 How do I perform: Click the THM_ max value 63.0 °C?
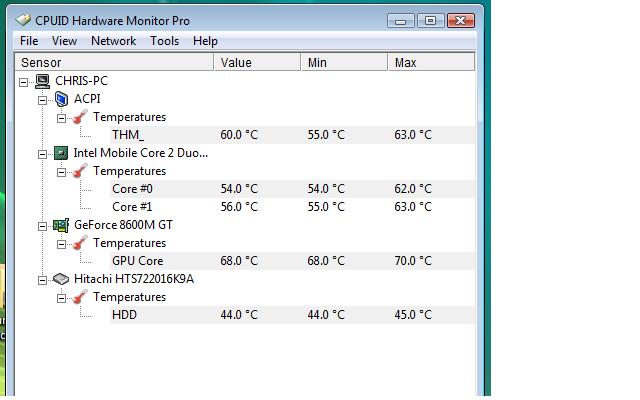[x=413, y=135]
